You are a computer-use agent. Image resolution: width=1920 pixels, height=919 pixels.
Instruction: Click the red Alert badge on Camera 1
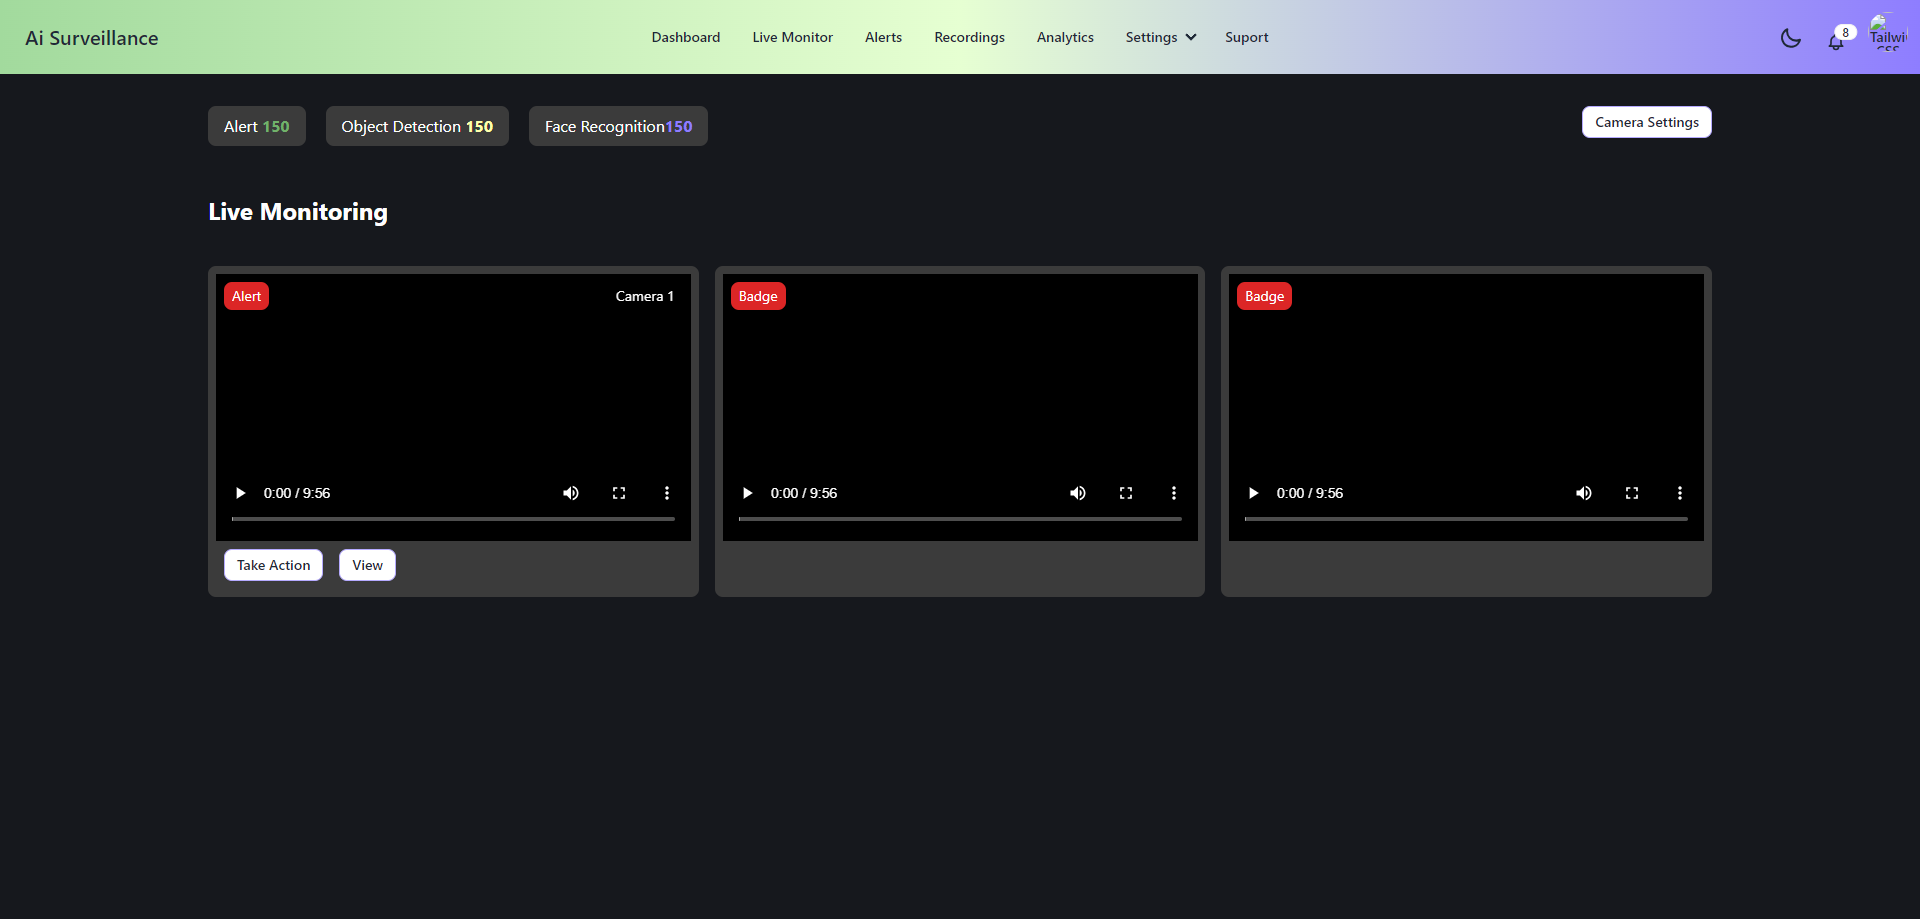pyautogui.click(x=246, y=296)
